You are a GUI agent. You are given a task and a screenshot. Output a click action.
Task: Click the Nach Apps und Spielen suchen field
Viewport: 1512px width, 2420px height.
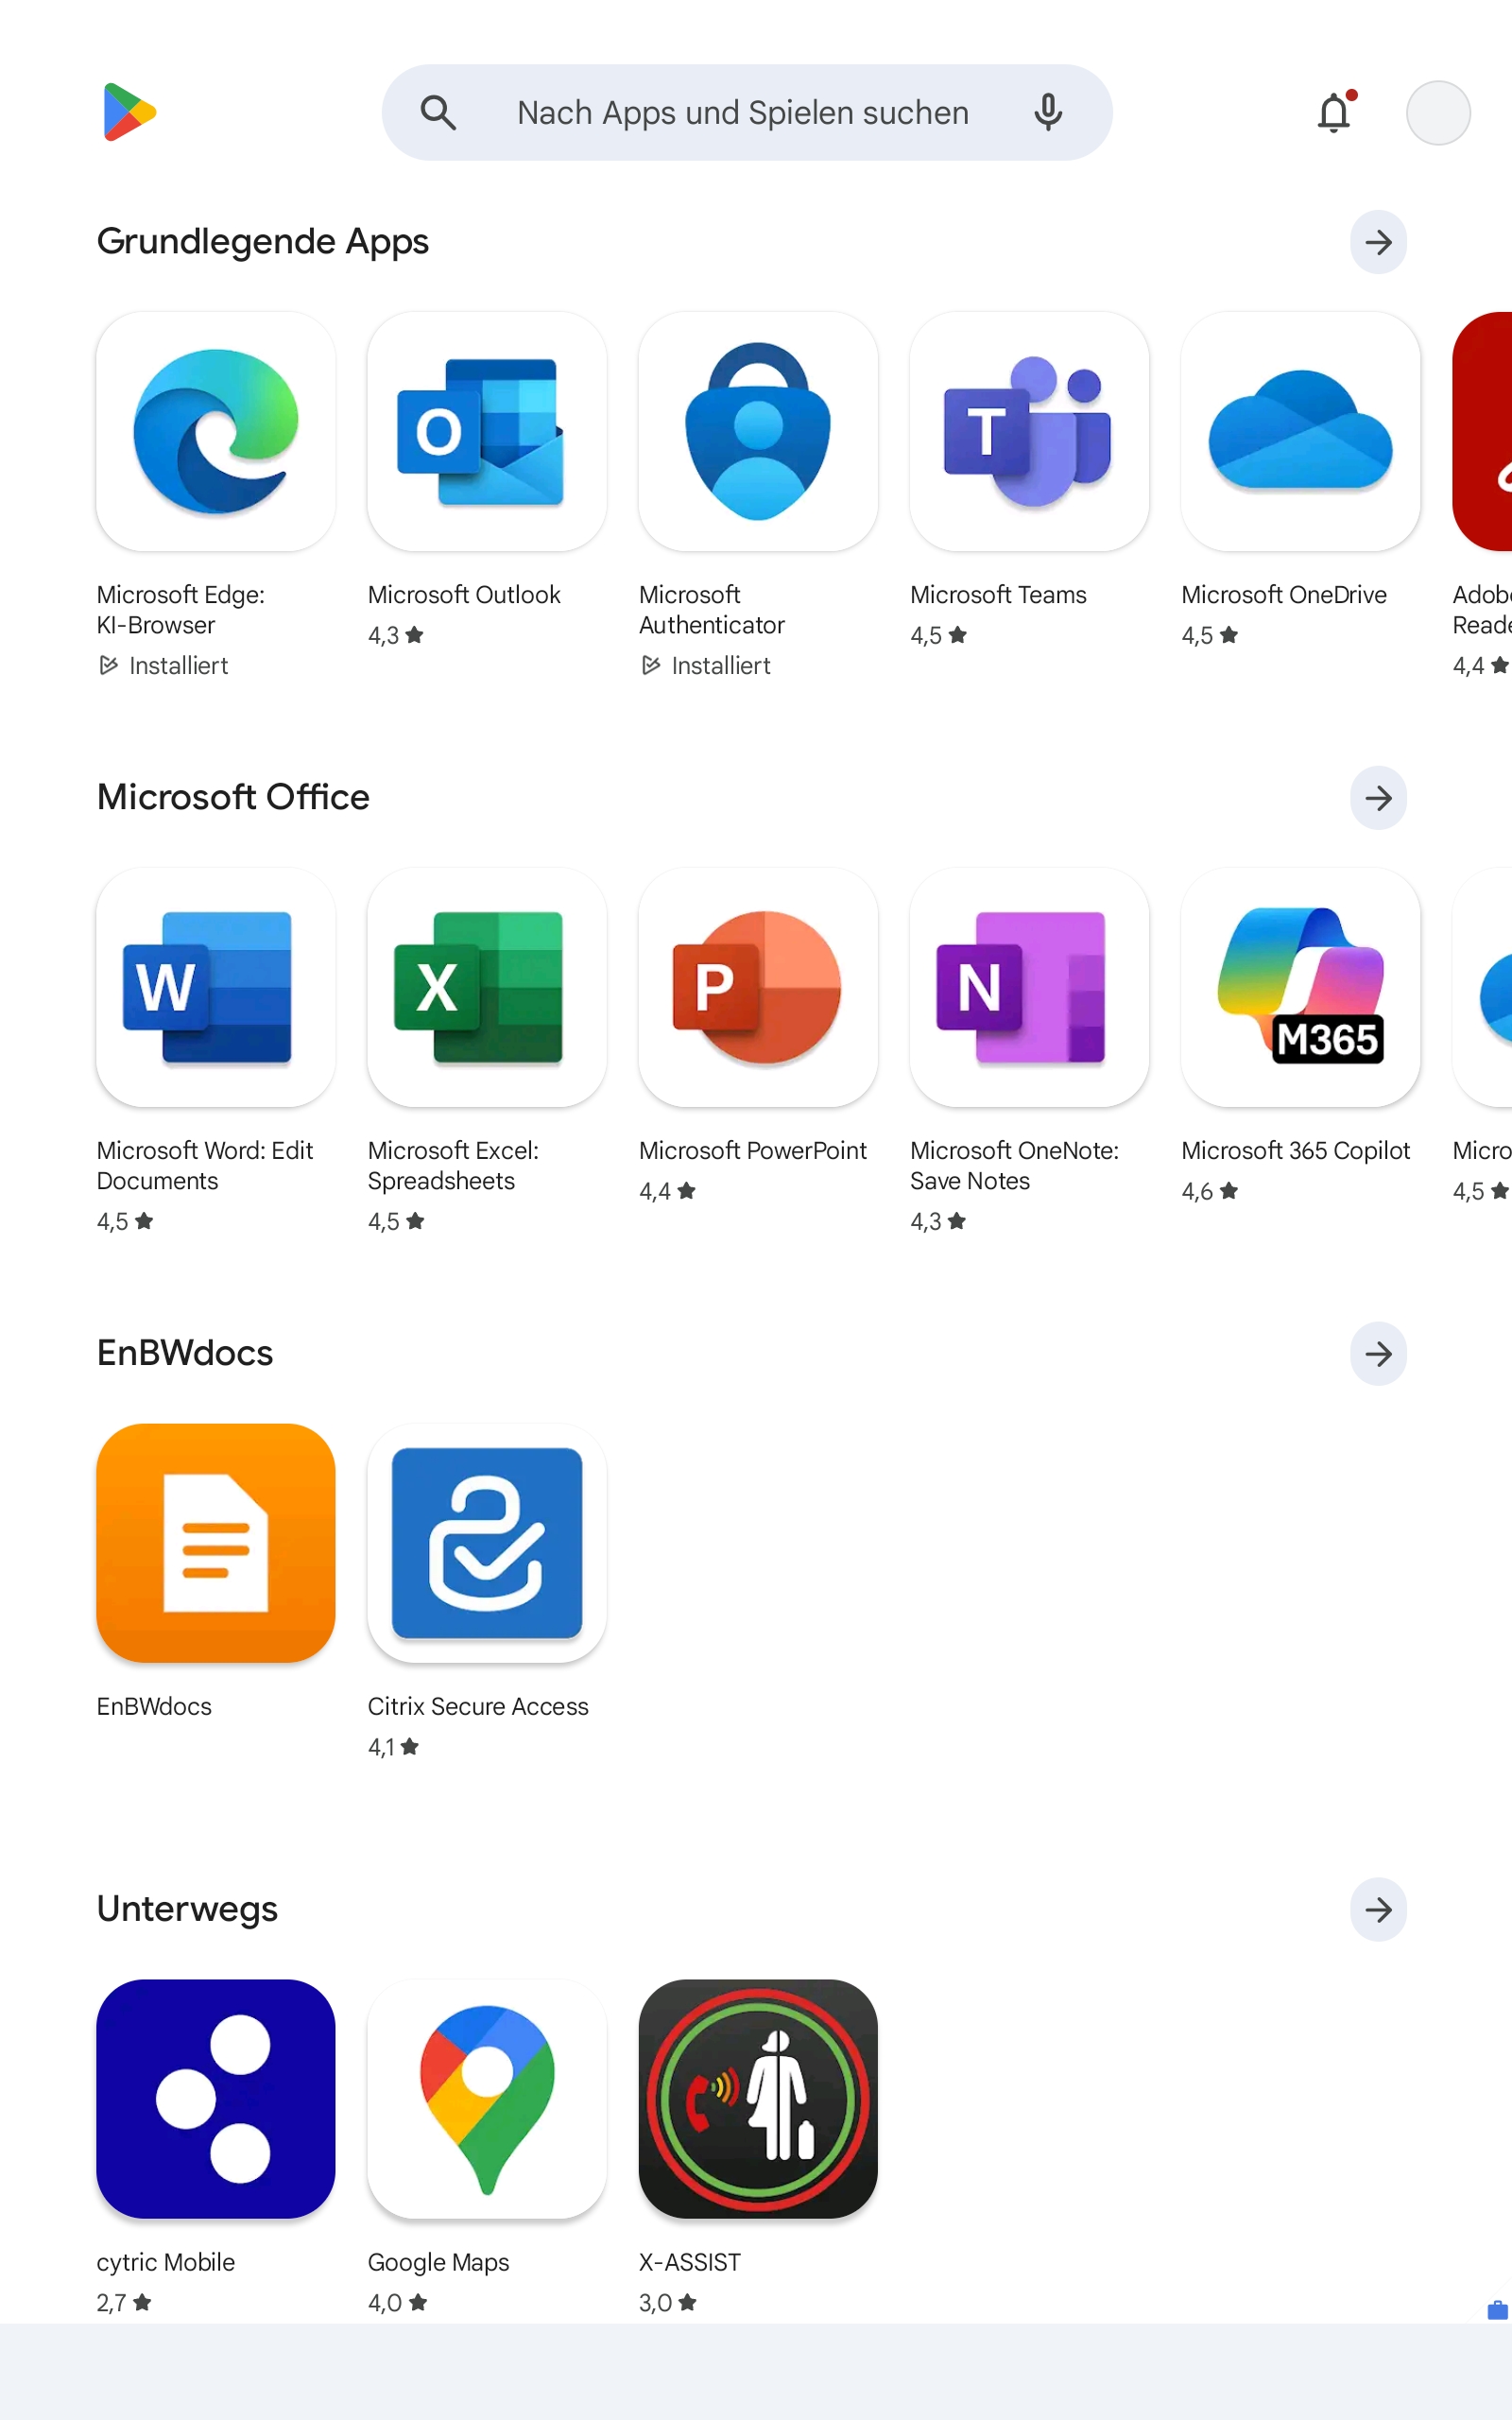tap(747, 113)
